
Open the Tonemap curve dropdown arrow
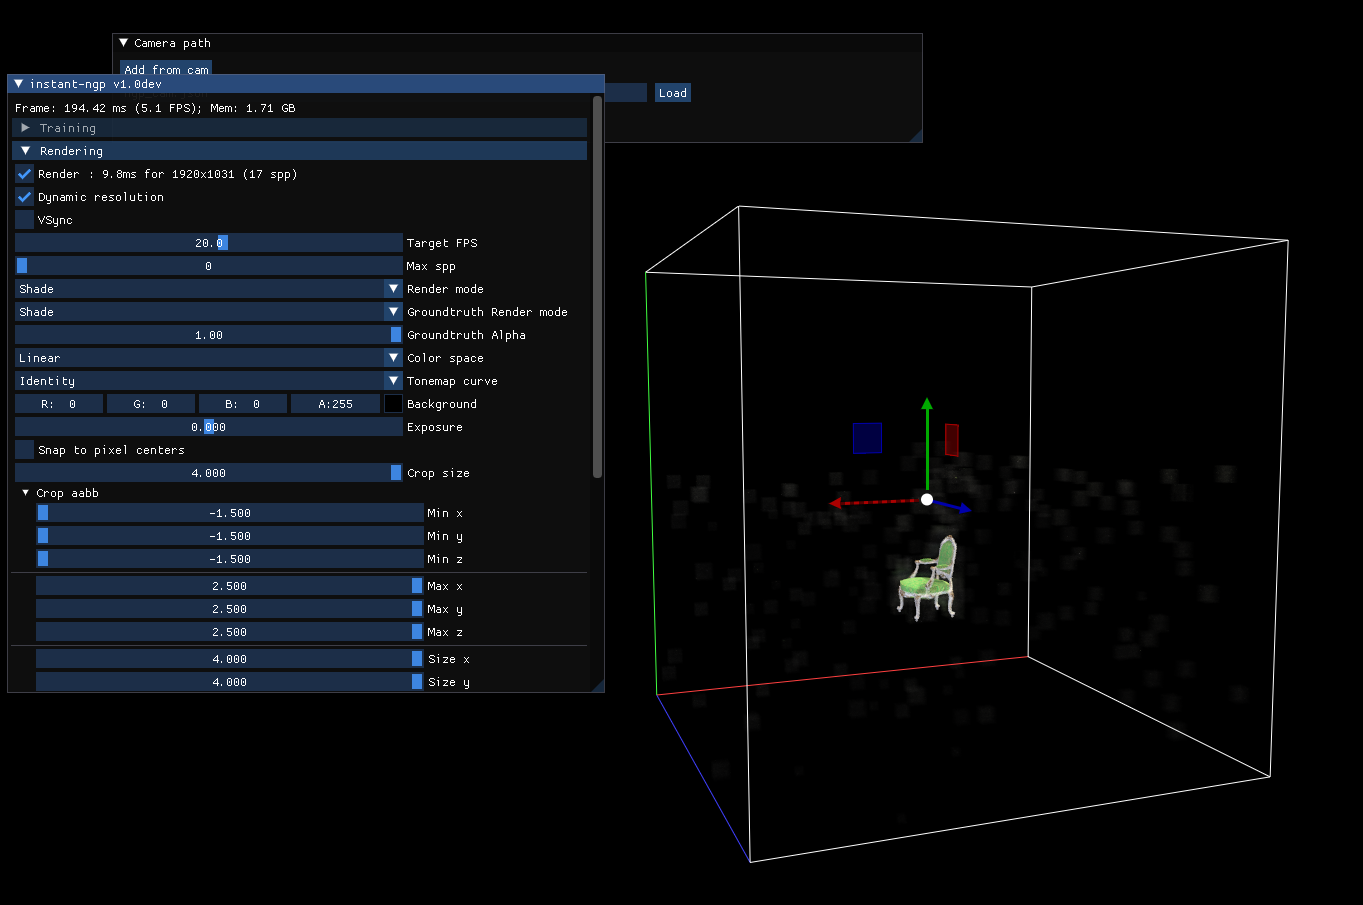(393, 380)
